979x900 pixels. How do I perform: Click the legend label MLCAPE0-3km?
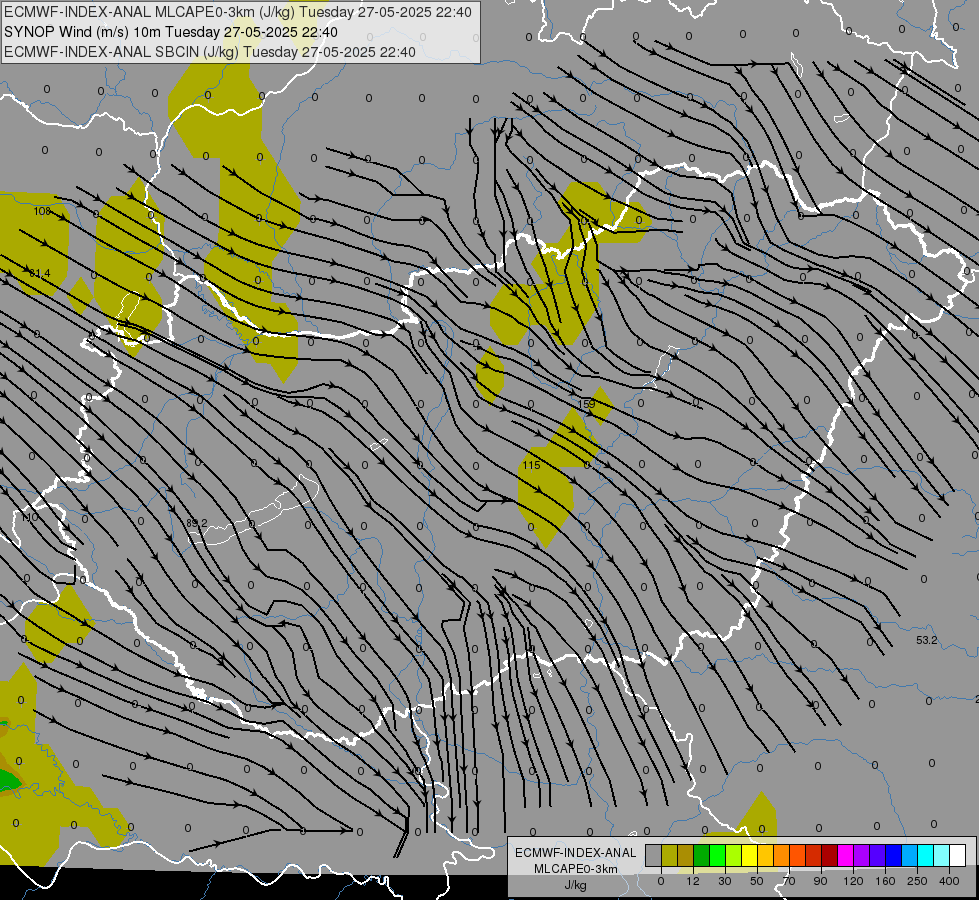point(575,869)
